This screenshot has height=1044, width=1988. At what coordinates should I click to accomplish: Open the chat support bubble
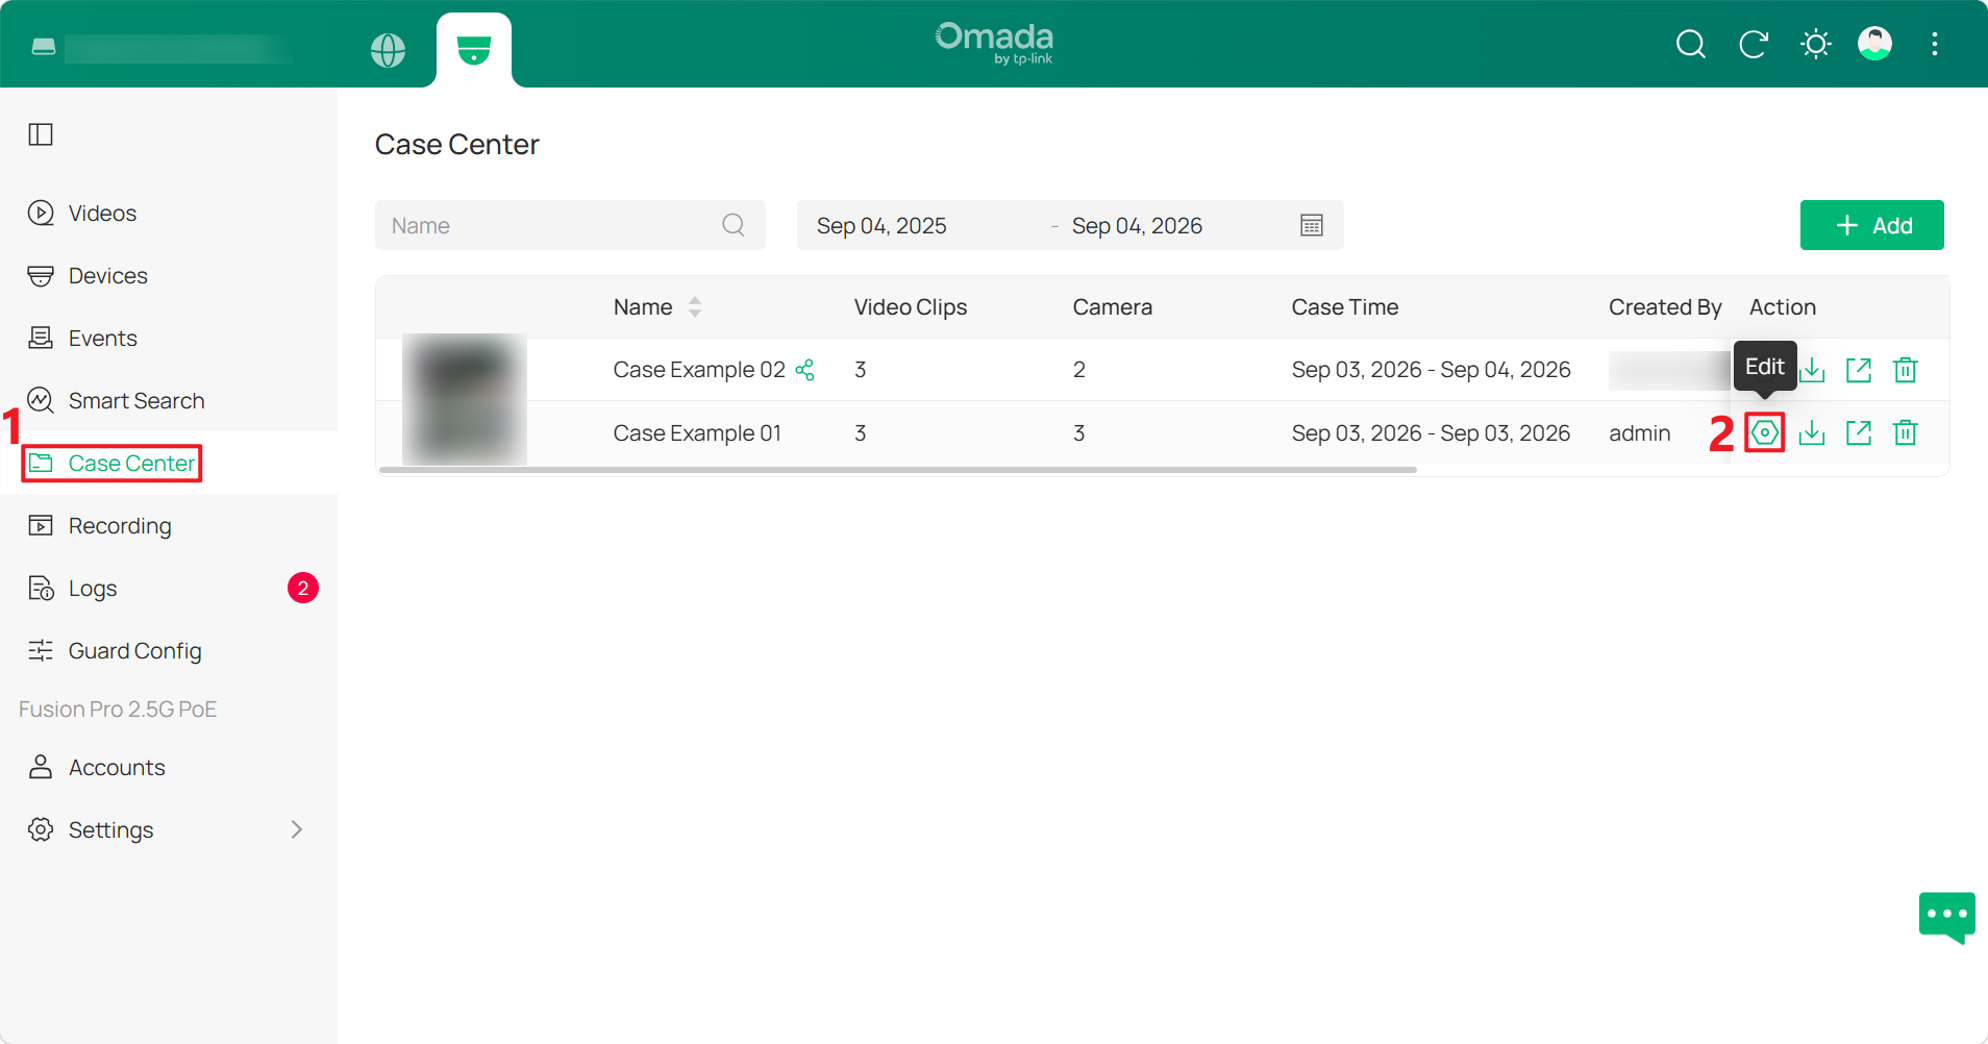tap(1946, 916)
